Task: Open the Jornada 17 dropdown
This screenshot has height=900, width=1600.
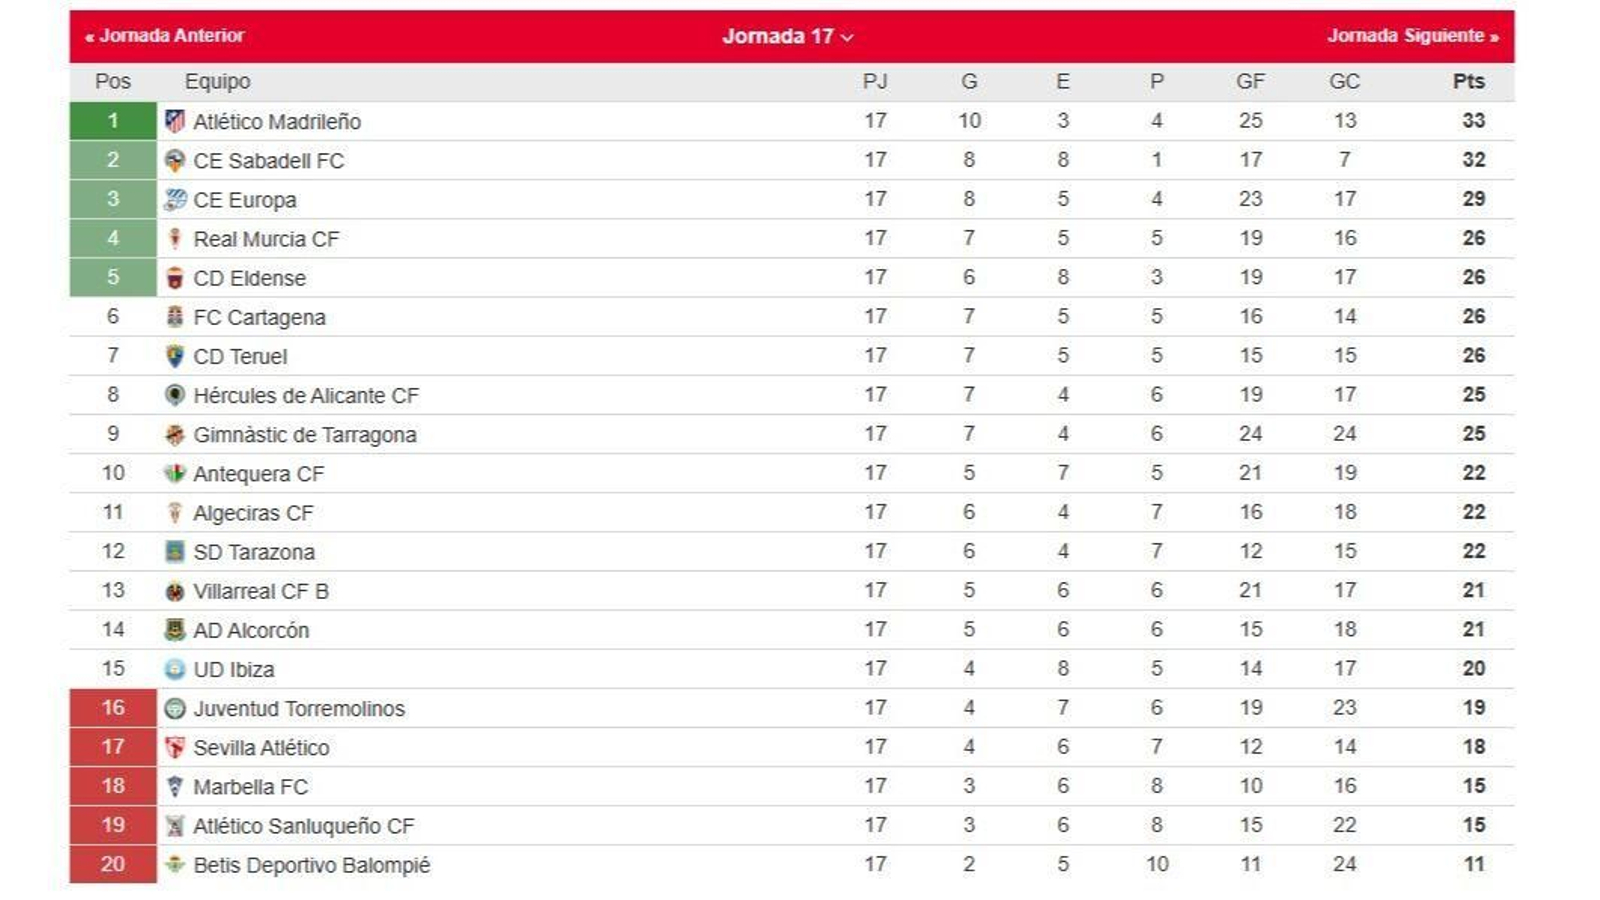Action: point(784,34)
